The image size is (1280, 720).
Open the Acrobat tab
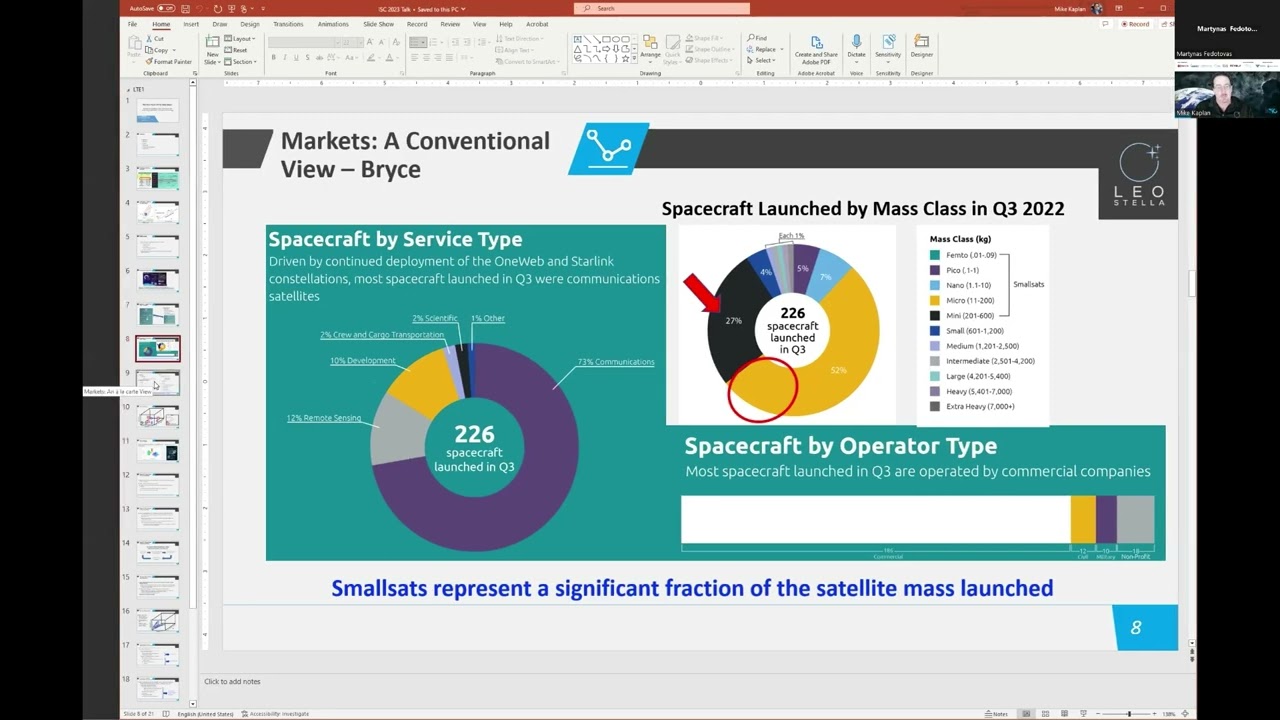[537, 24]
